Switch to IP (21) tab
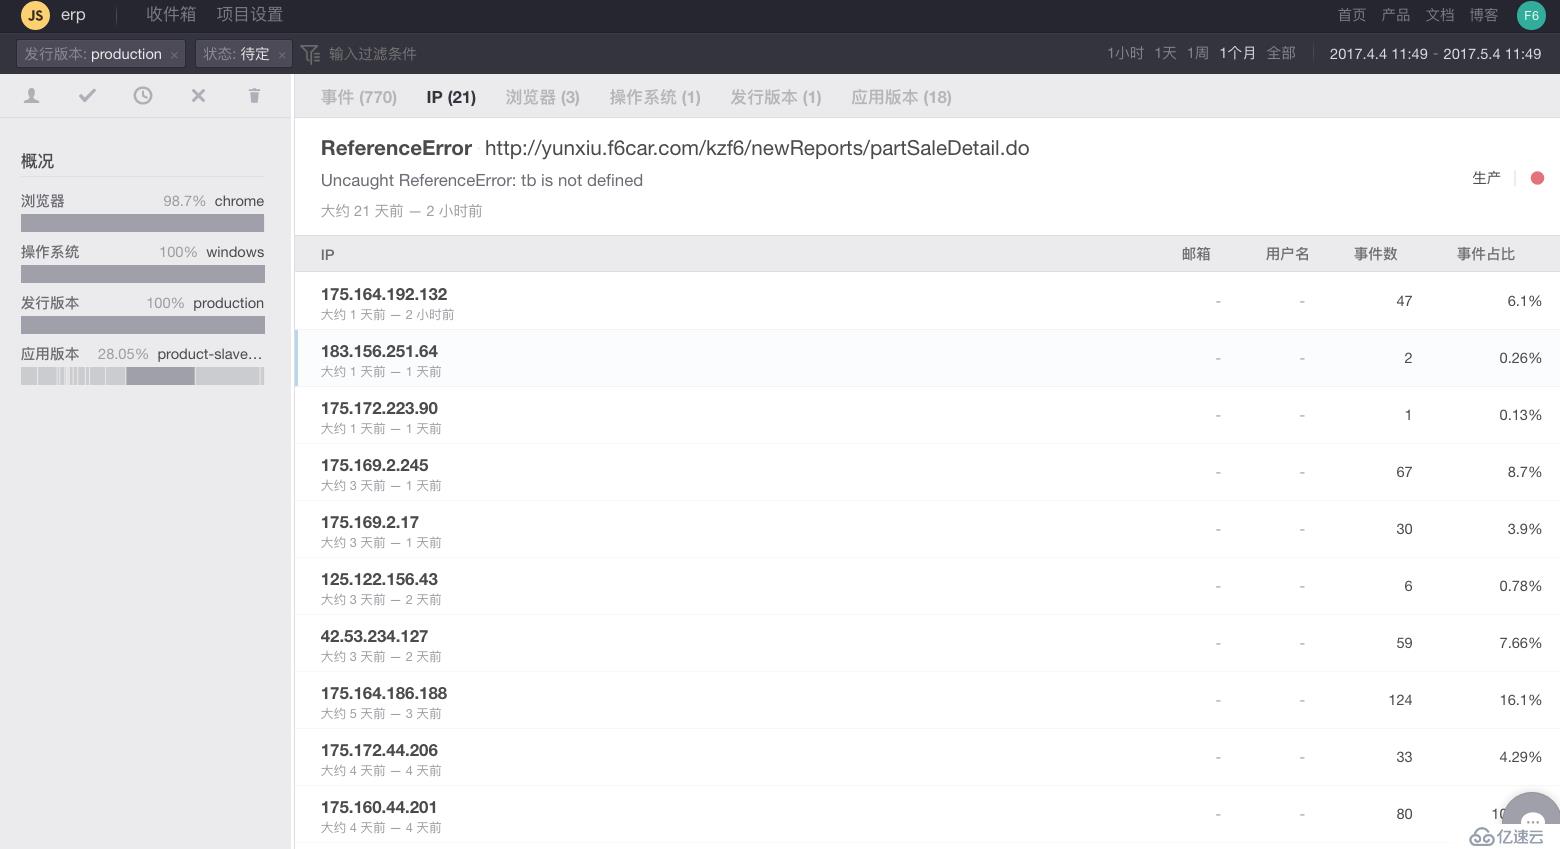This screenshot has height=849, width=1560. coord(451,97)
